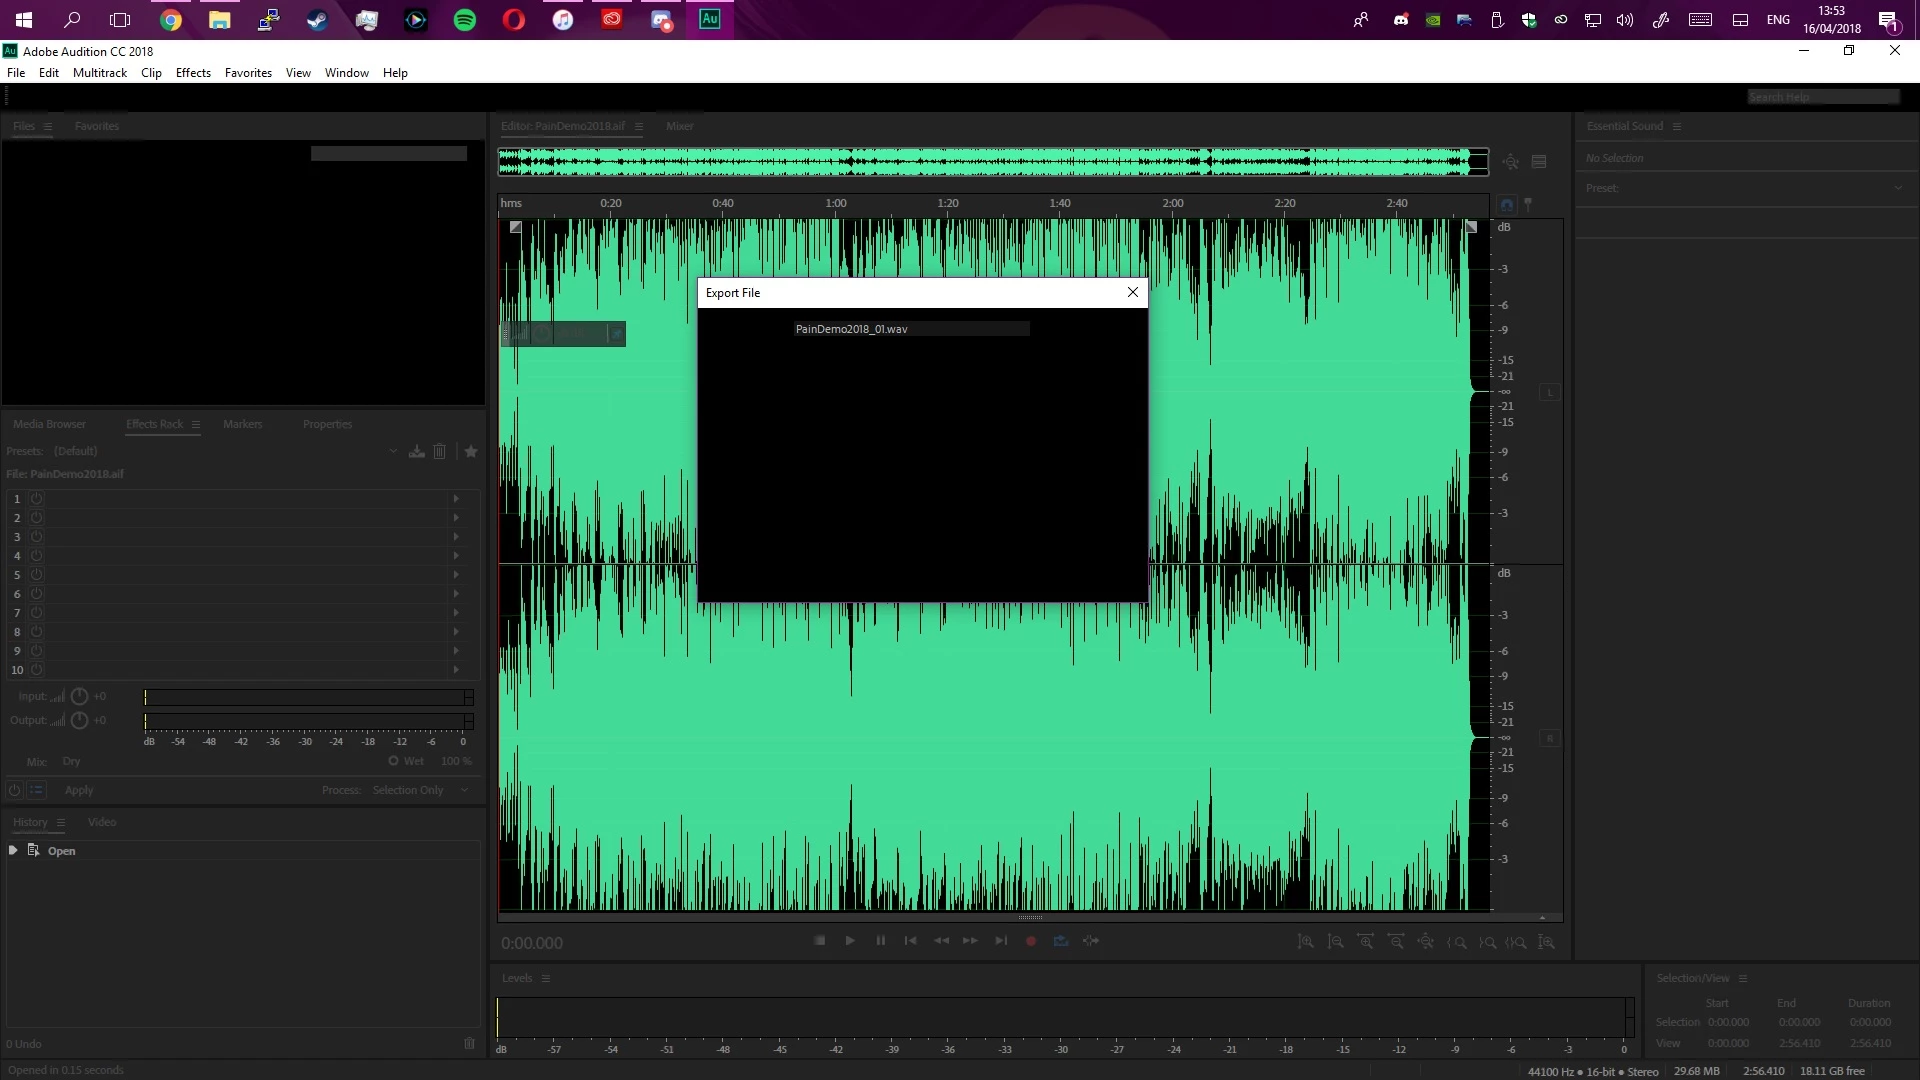Toggle main Effects Rack power button
The image size is (1920, 1080).
point(14,790)
